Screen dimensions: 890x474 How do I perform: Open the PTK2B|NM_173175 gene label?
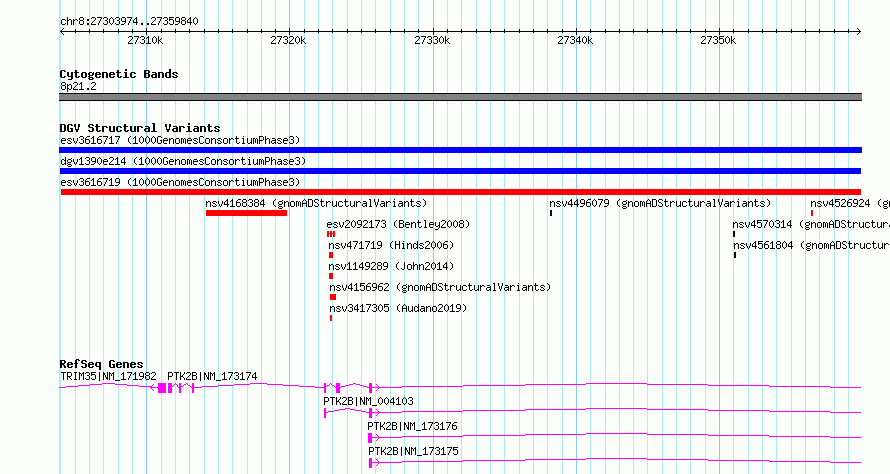tap(413, 451)
